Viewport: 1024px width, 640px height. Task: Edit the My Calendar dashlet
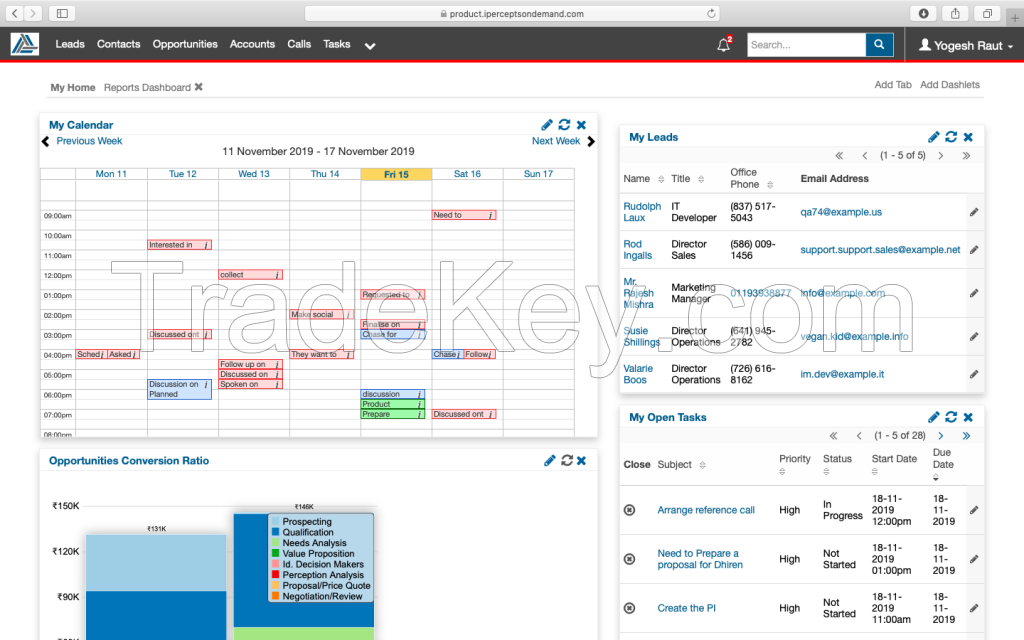point(547,125)
